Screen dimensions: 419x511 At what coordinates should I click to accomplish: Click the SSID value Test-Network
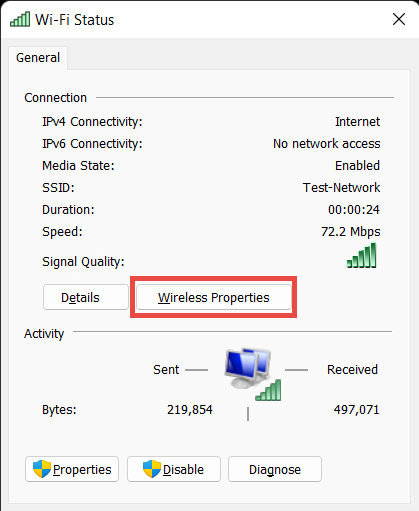click(x=341, y=188)
